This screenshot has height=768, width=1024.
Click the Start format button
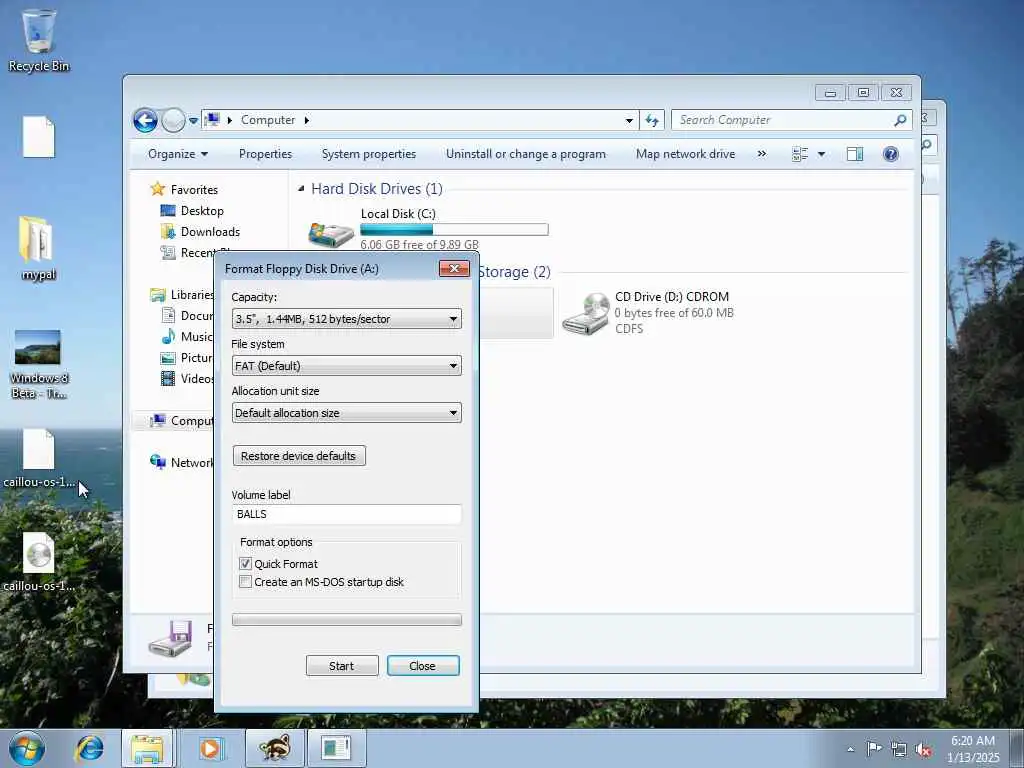[x=342, y=665]
